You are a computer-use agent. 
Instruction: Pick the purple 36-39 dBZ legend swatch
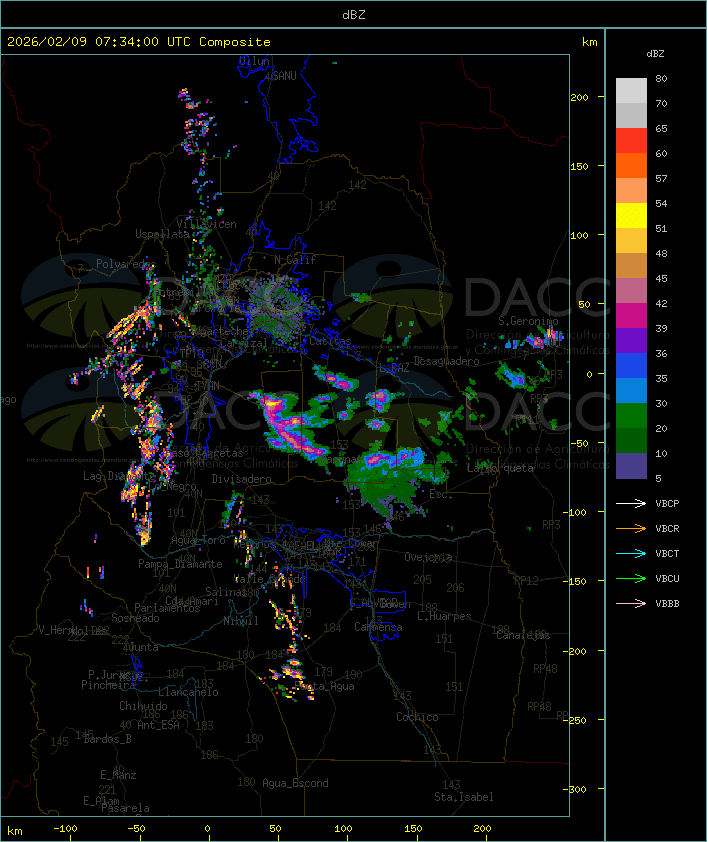pyautogui.click(x=631, y=340)
